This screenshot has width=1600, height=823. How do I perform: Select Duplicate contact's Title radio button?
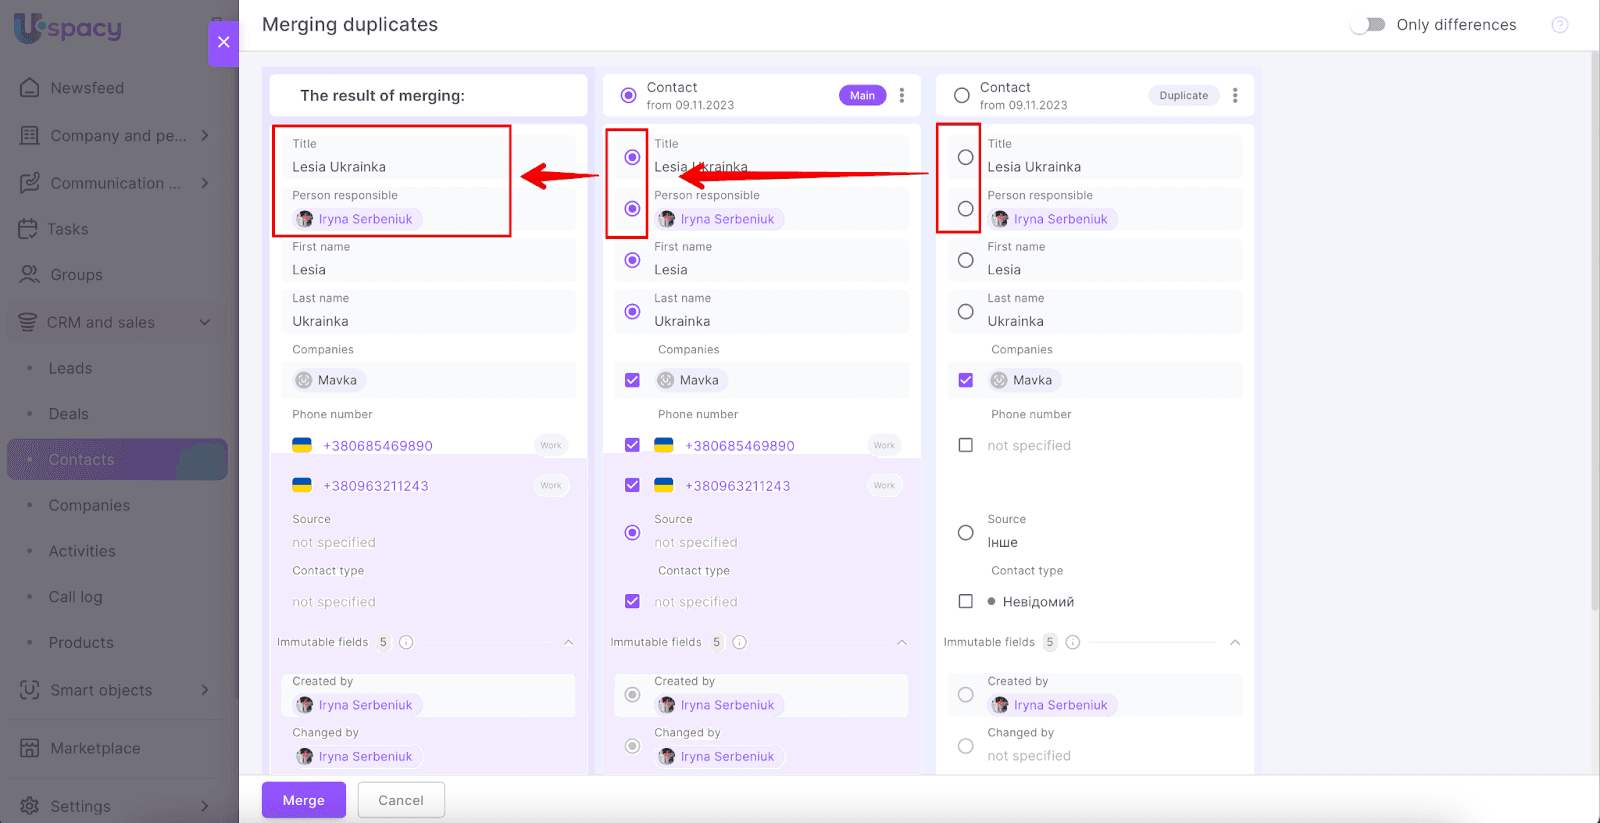tap(965, 157)
